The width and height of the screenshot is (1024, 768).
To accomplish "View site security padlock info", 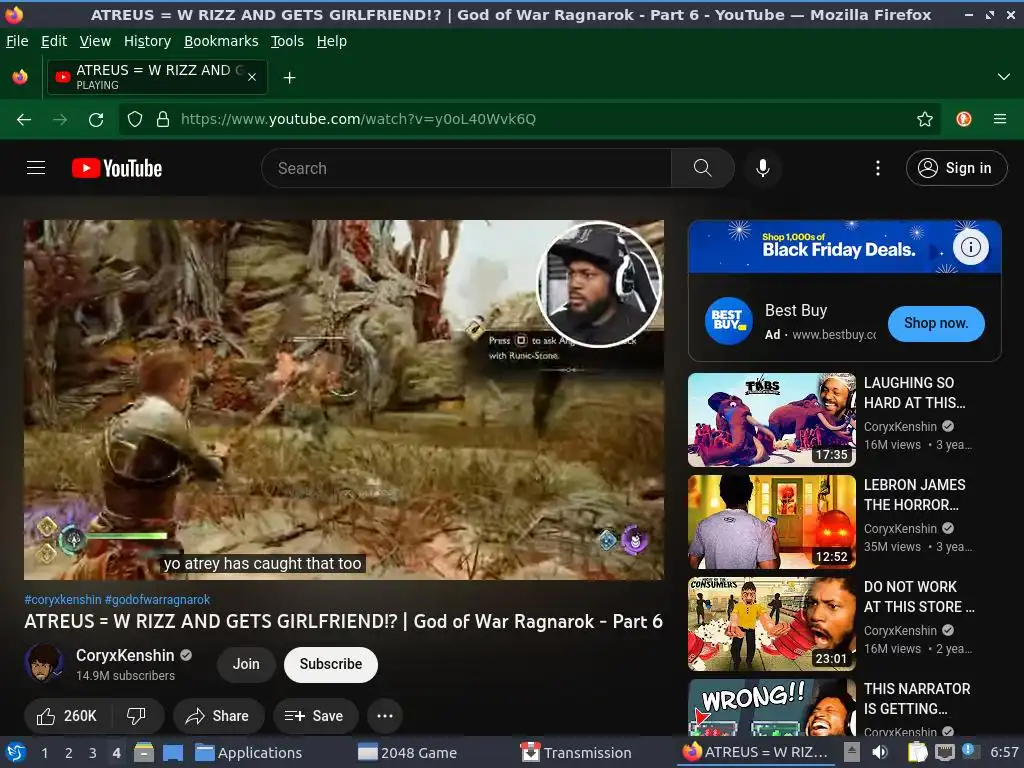I will 163,119.
